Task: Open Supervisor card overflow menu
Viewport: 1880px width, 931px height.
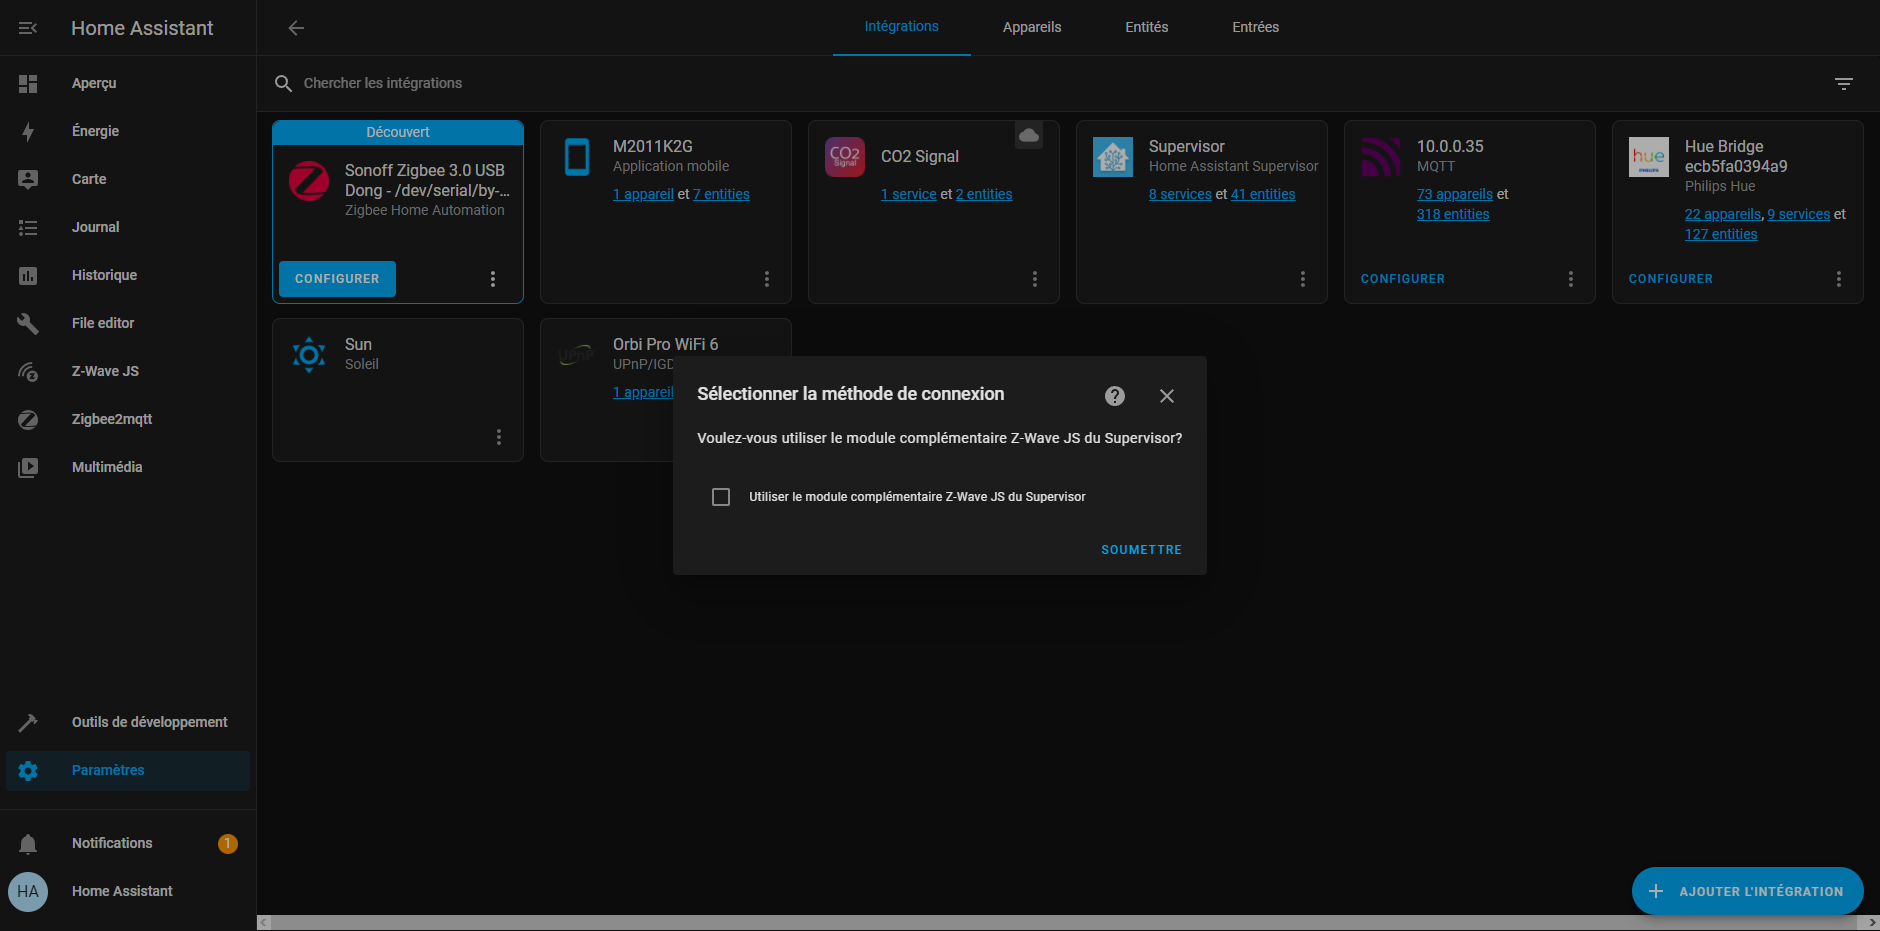Action: (1303, 279)
